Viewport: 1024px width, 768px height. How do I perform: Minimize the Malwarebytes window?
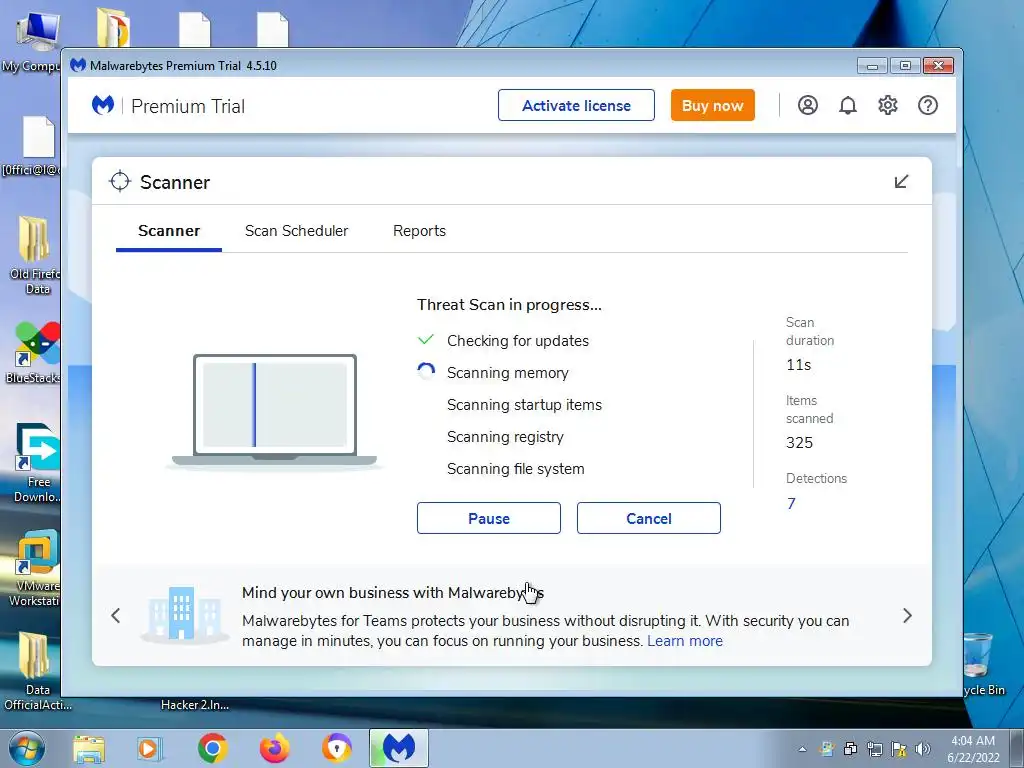[872, 65]
